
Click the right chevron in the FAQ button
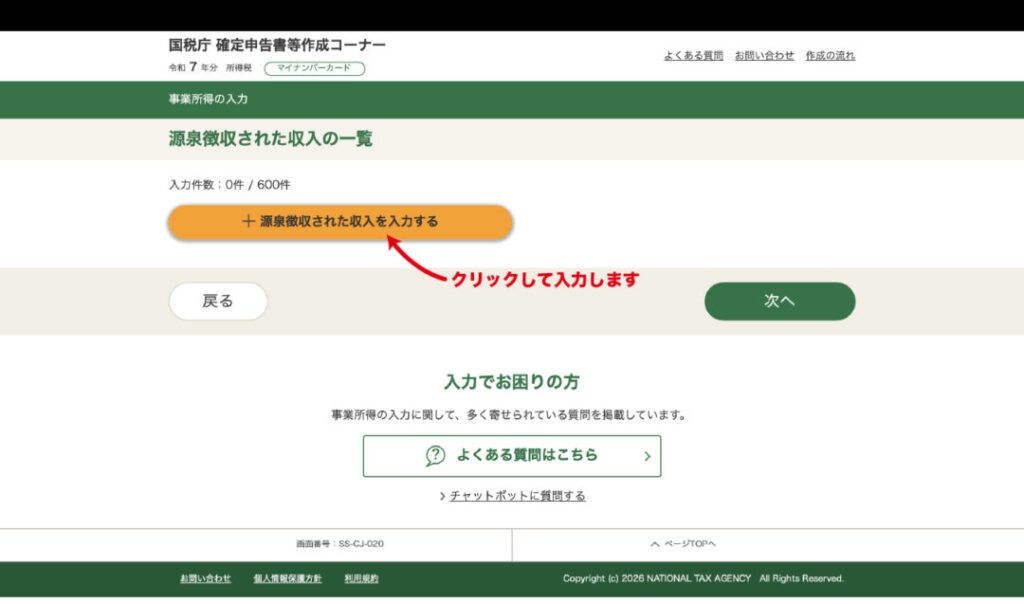647,456
